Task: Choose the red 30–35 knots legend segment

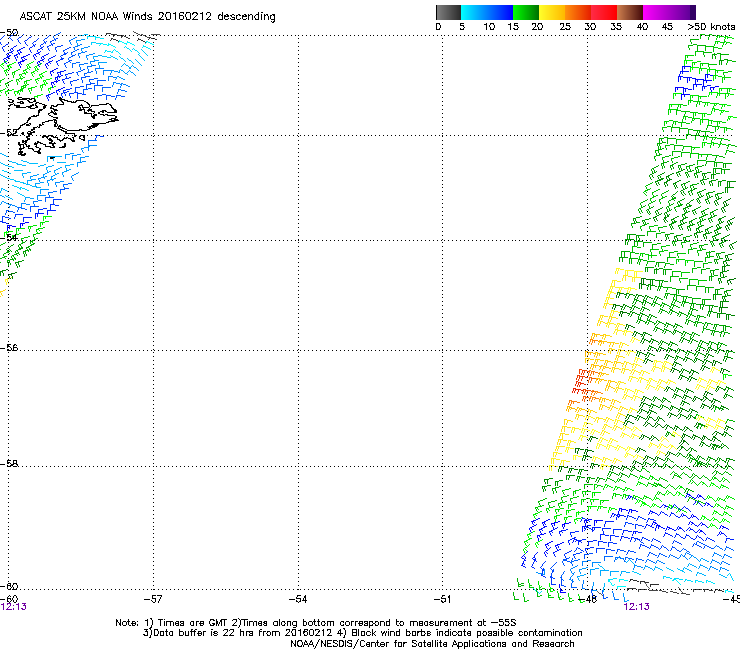Action: pos(604,12)
